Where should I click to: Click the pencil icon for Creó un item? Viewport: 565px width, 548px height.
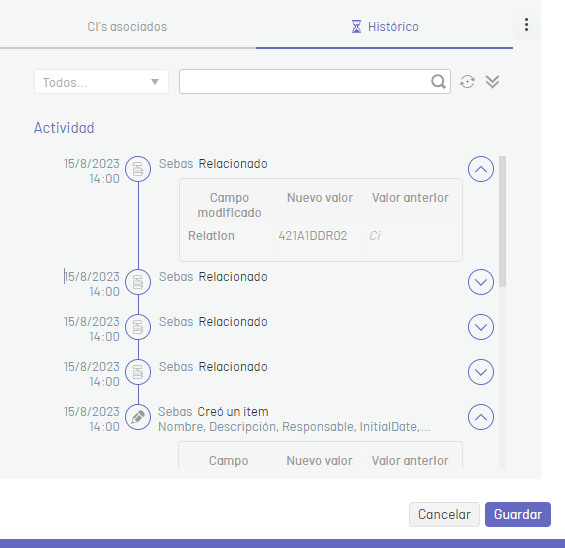tap(138, 417)
